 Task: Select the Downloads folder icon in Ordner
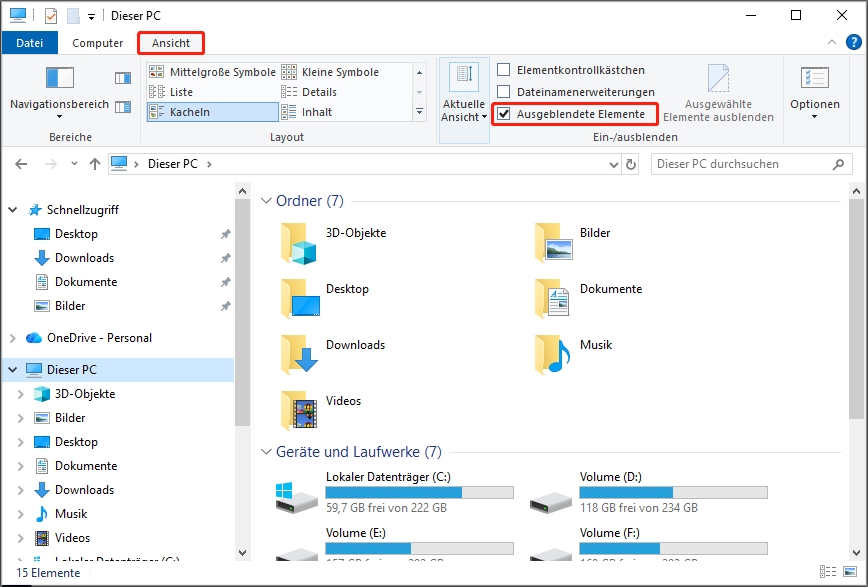pyautogui.click(x=299, y=354)
